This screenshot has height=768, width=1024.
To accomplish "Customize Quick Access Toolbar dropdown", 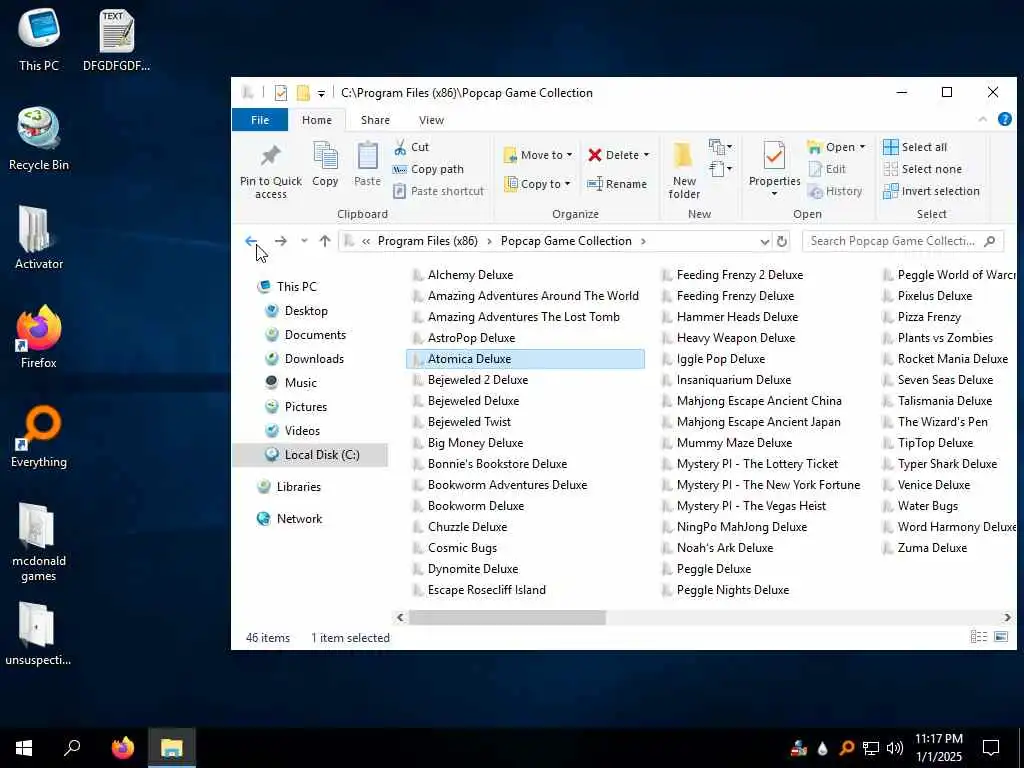I will [321, 93].
